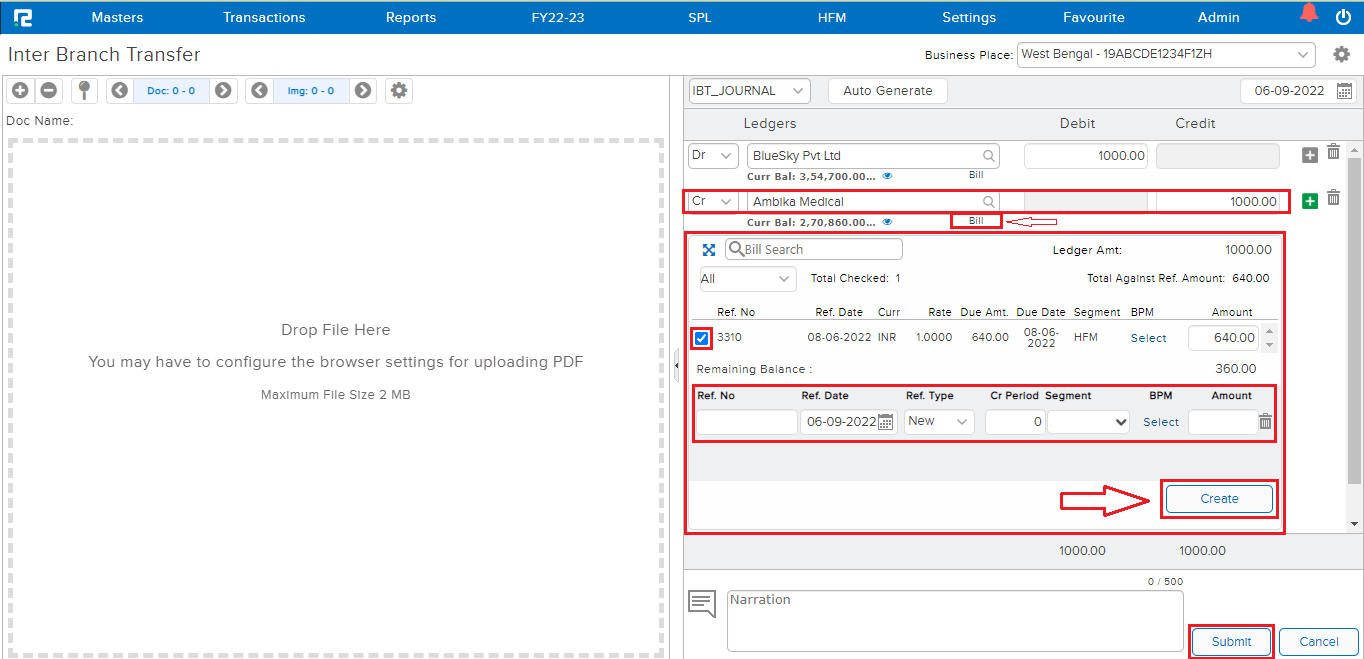The width and height of the screenshot is (1364, 659).
Task: Click the Narration text field
Action: (954, 620)
